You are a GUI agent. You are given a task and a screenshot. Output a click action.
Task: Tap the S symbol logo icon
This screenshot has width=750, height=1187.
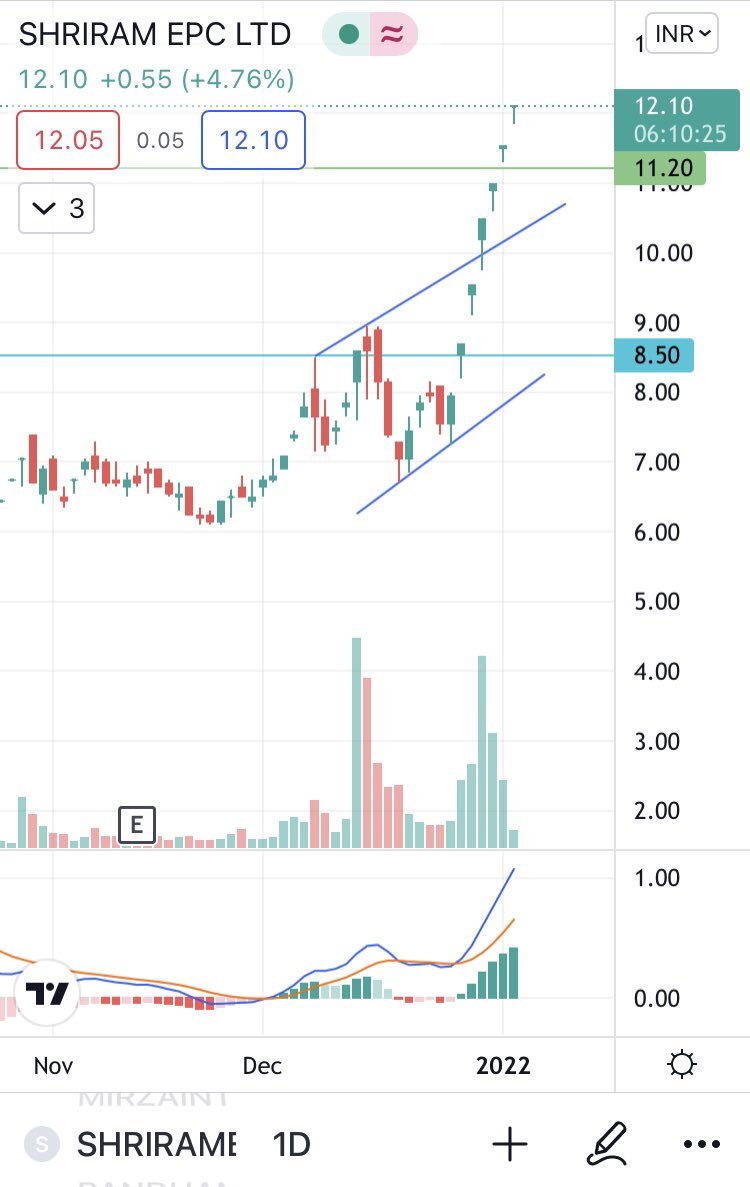(42, 1144)
